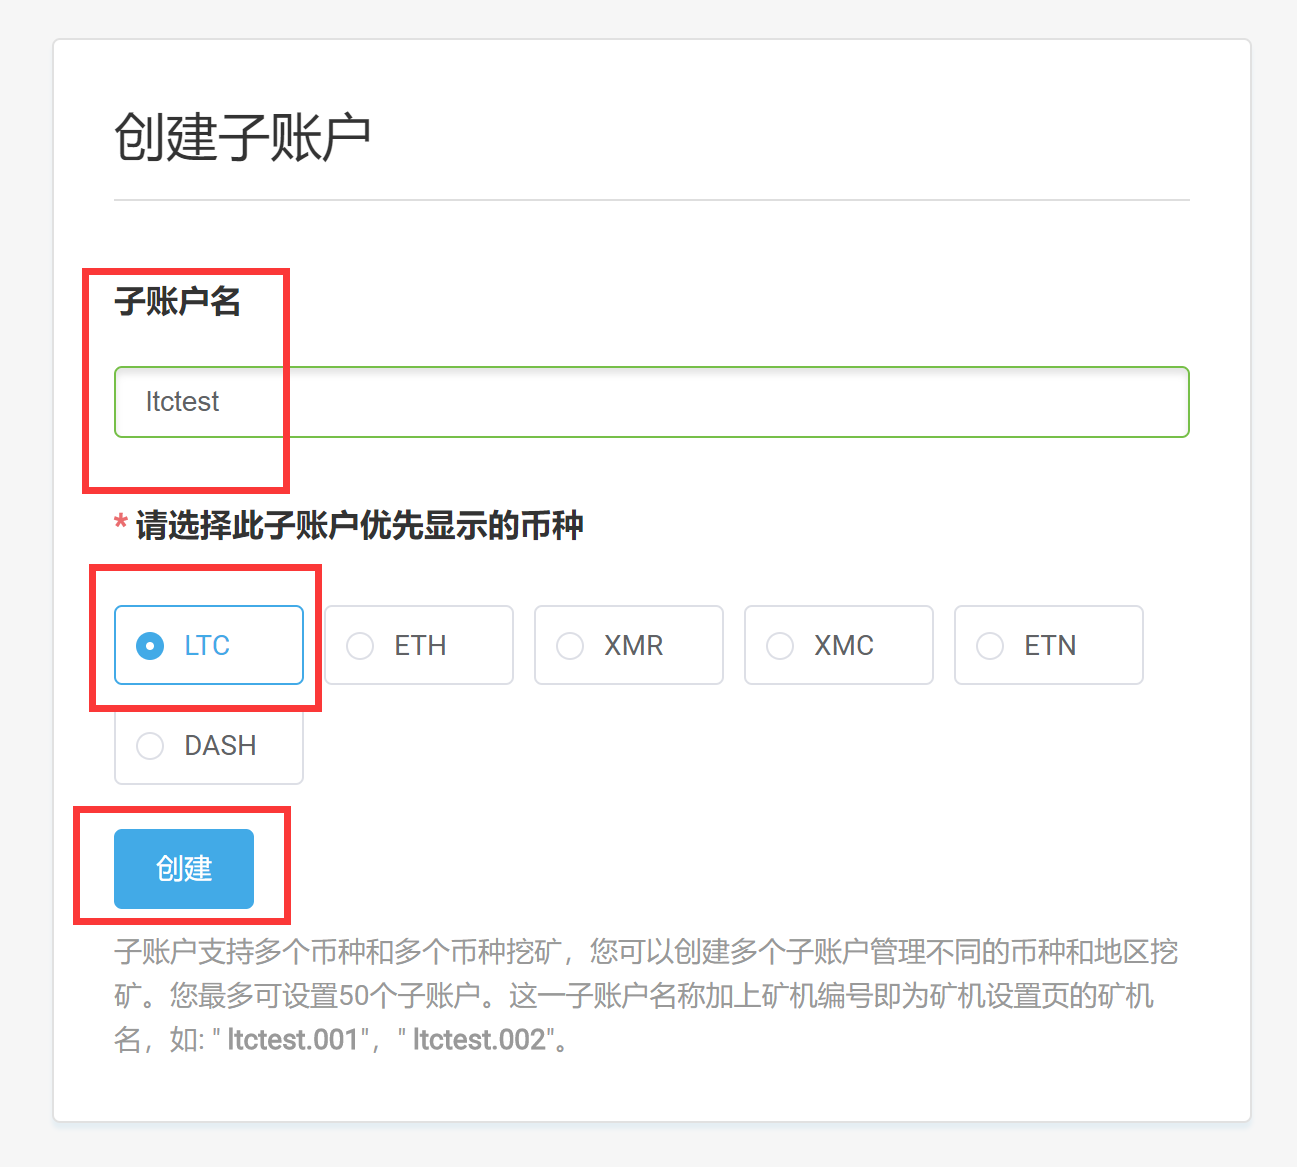Choose the DASH radio button circle
The width and height of the screenshot is (1297, 1167).
coord(150,746)
